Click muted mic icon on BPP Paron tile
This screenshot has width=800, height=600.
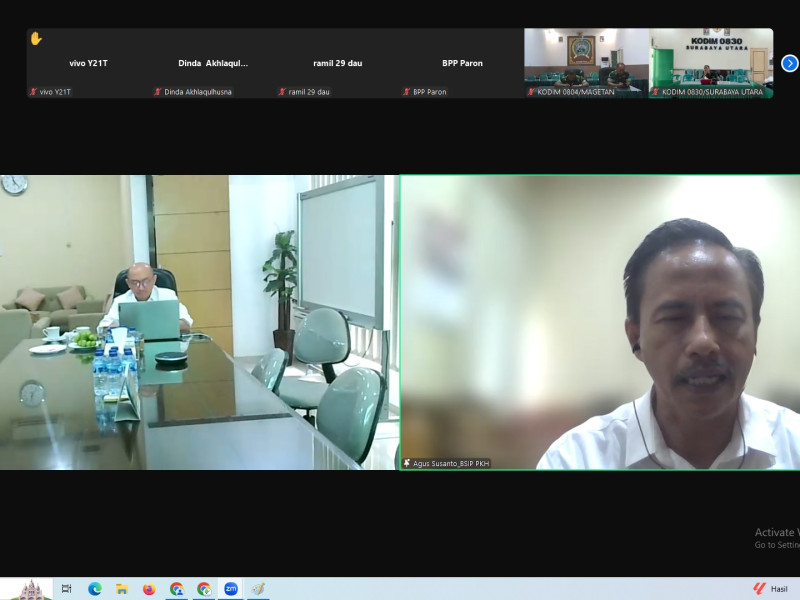click(407, 92)
